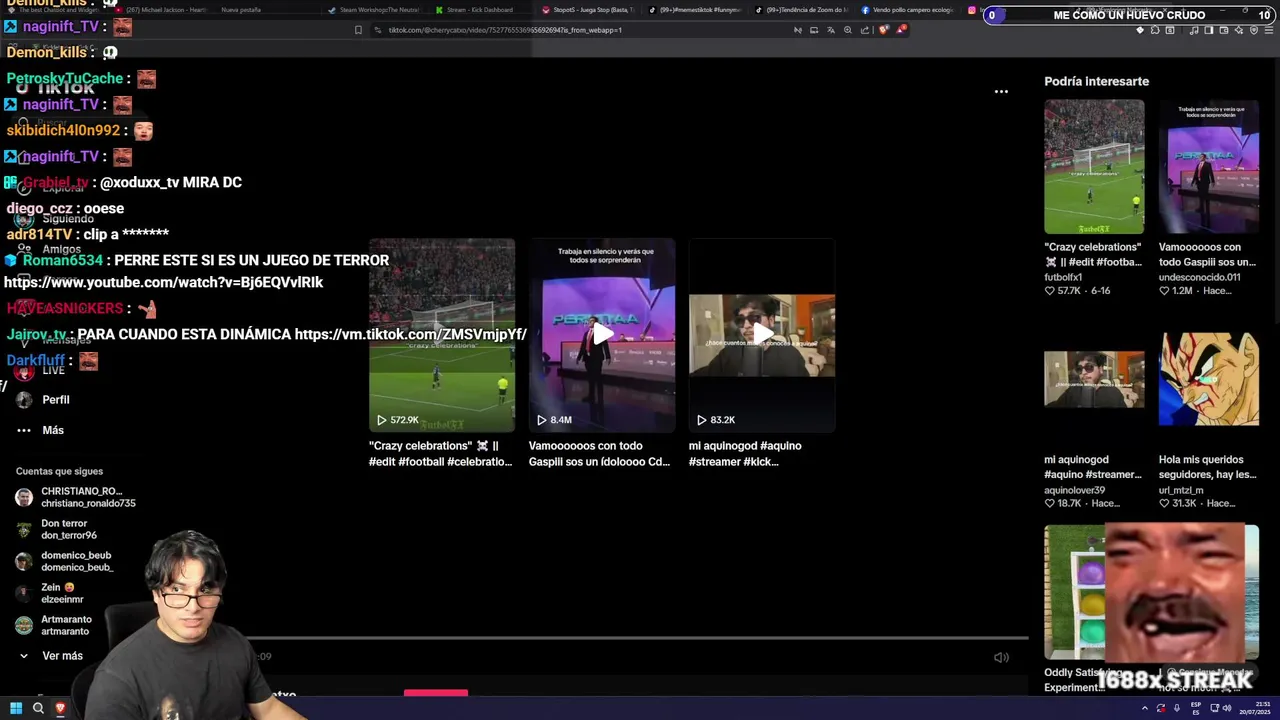This screenshot has width=1280, height=720.
Task: Play center Crazy celebrations suggested video
Action: [442, 335]
